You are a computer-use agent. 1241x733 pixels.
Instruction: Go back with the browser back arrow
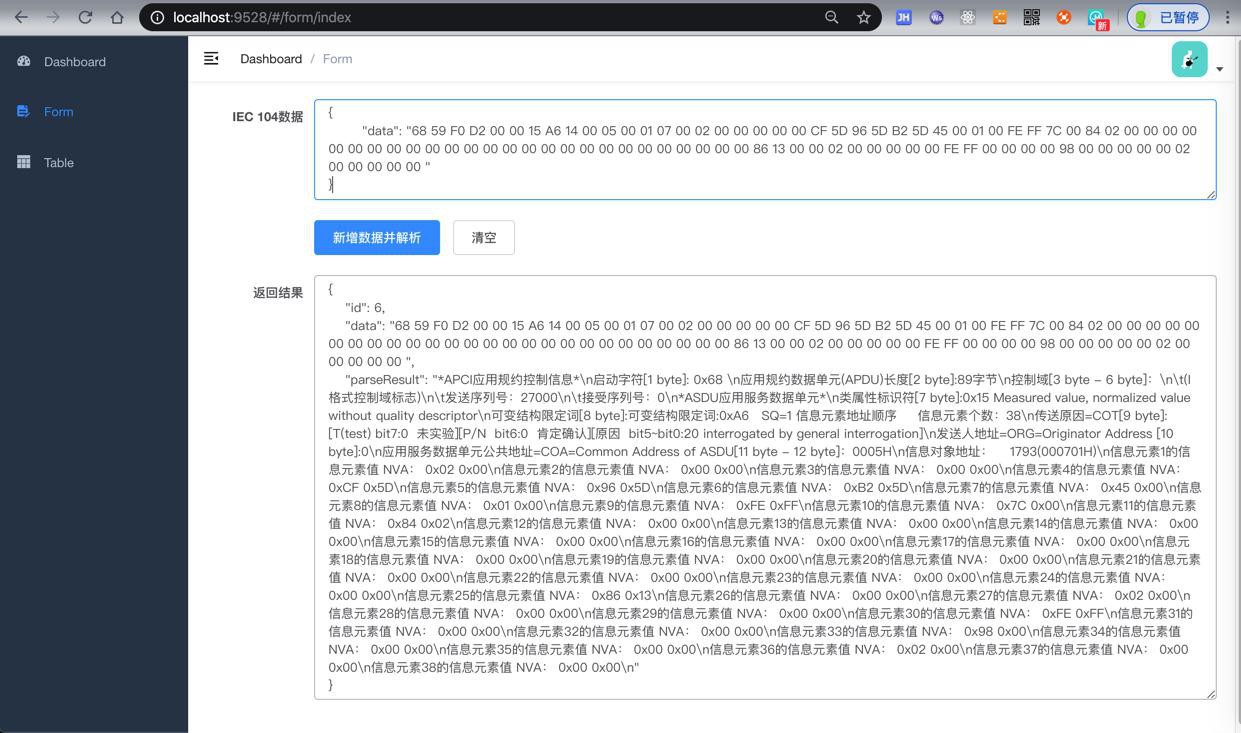coord(21,17)
